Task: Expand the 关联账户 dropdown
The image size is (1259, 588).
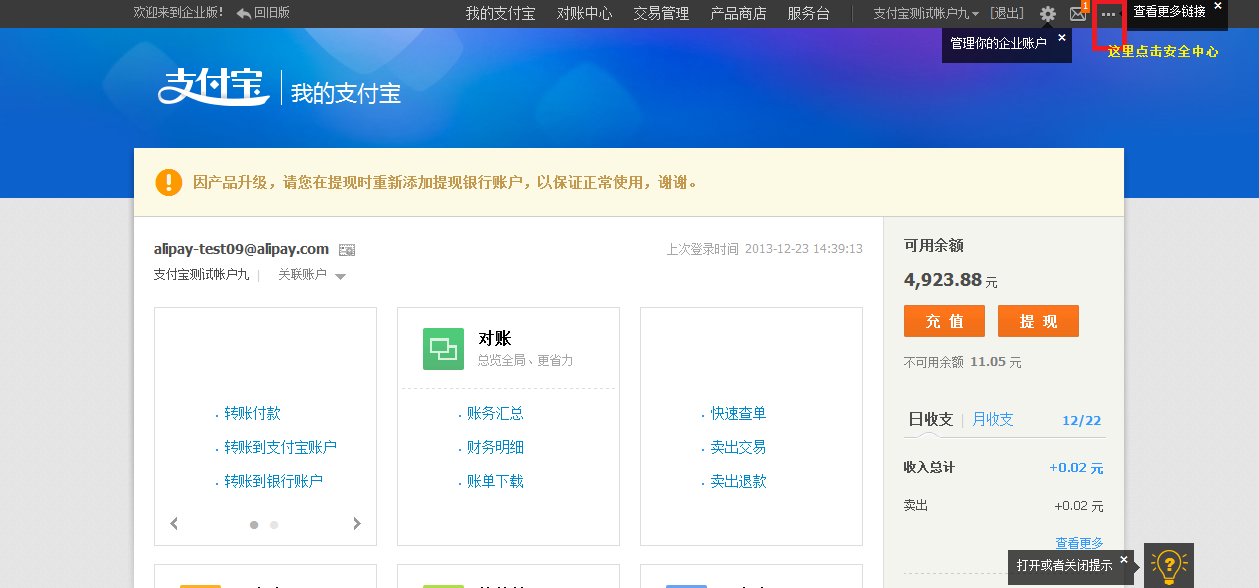Action: pyautogui.click(x=312, y=275)
